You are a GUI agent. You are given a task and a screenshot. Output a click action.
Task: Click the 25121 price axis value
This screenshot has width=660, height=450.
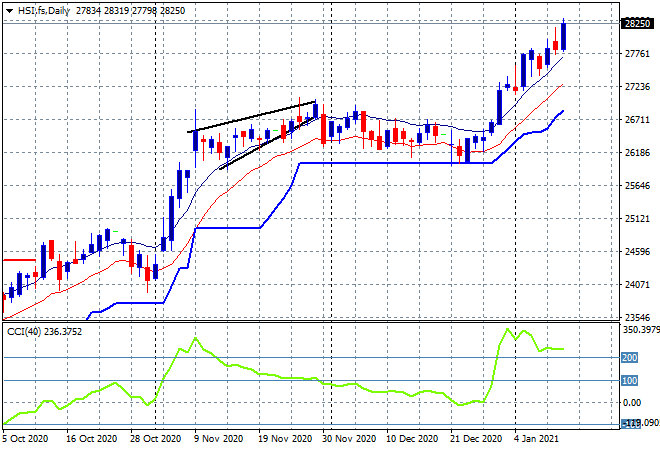[x=637, y=219]
